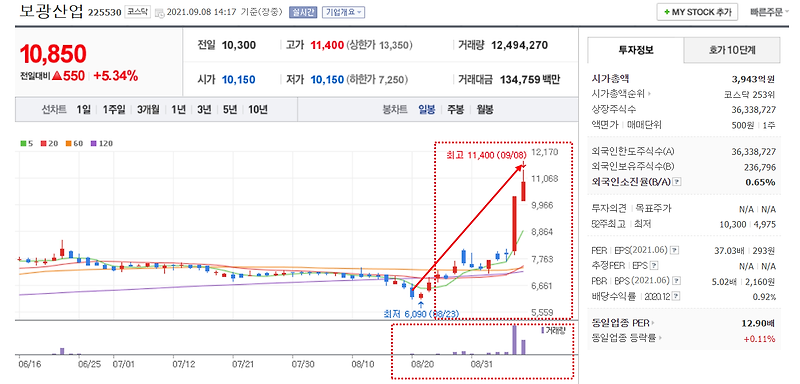This screenshot has width=800, height=384.
Task: Select the 1일 line chart period
Action: [x=83, y=110]
